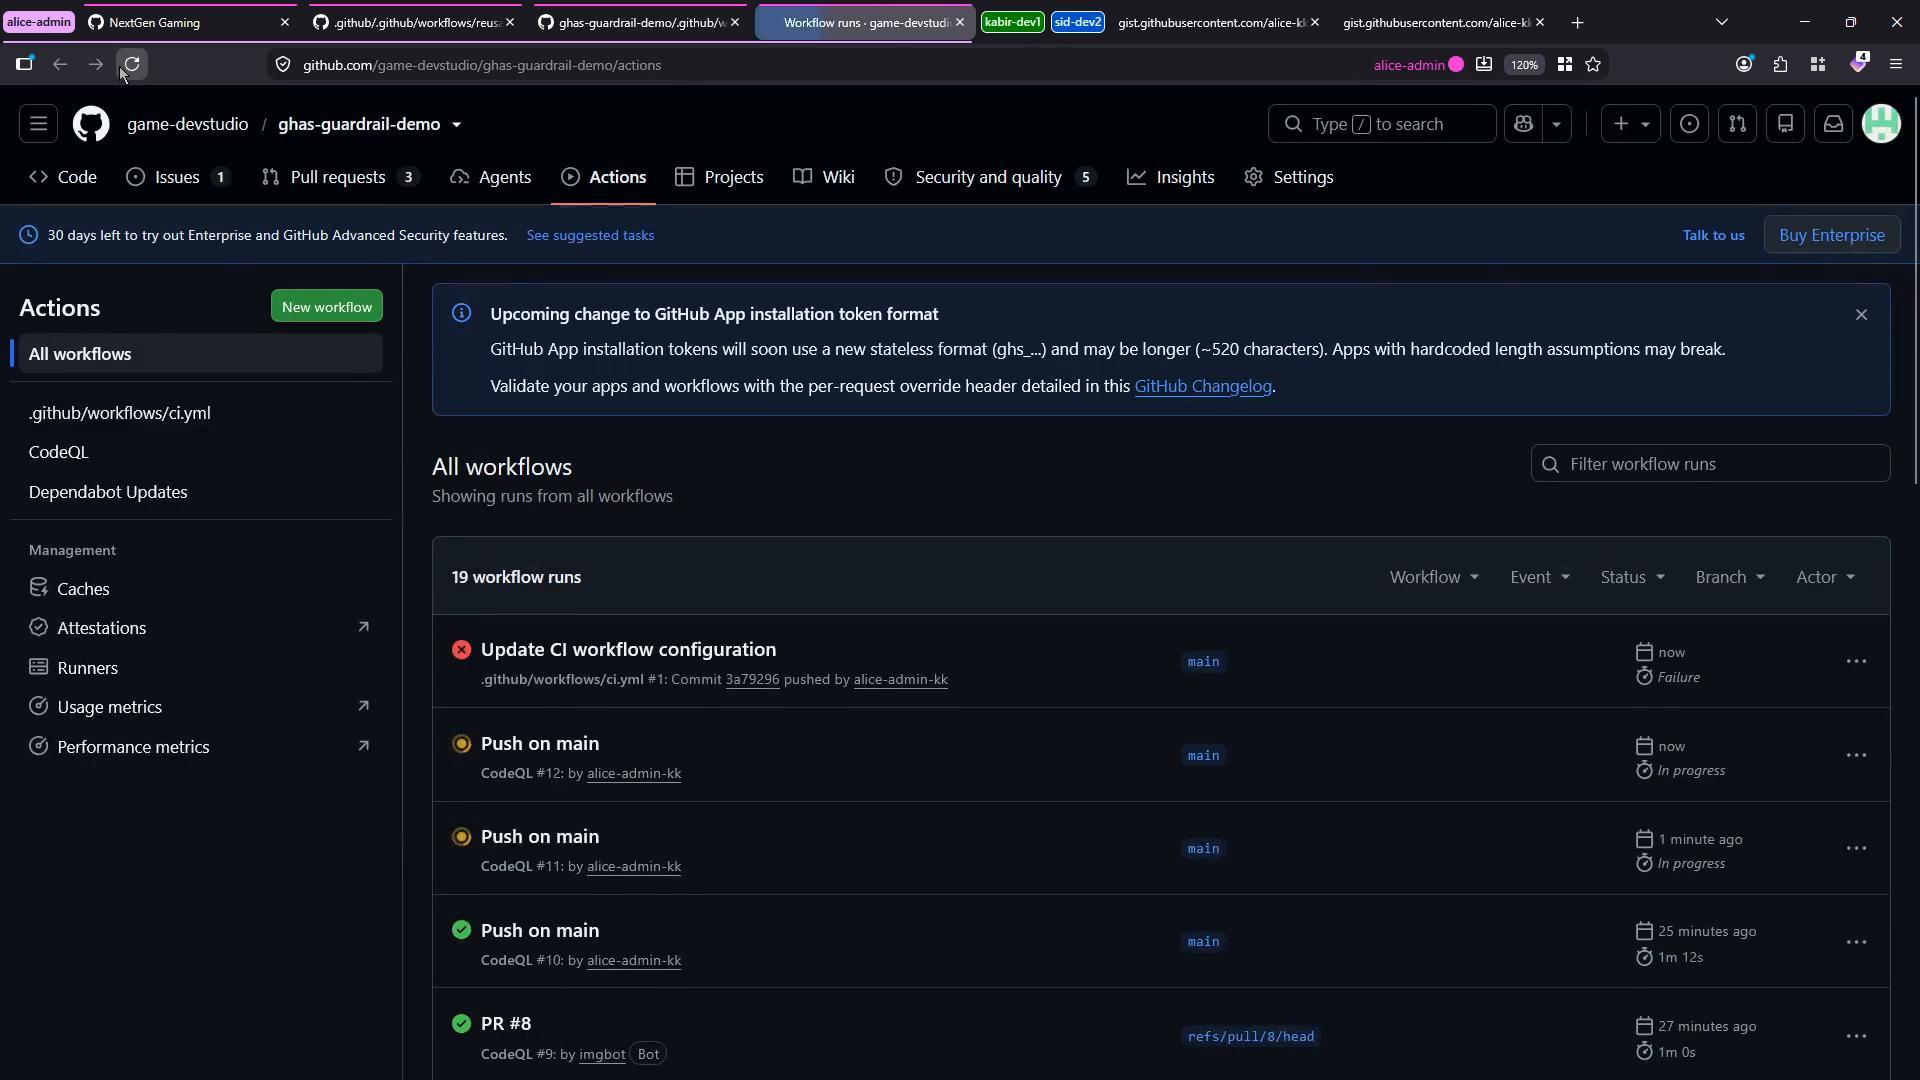Expand the Status filter dropdown
1920x1080 pixels.
[1632, 577]
